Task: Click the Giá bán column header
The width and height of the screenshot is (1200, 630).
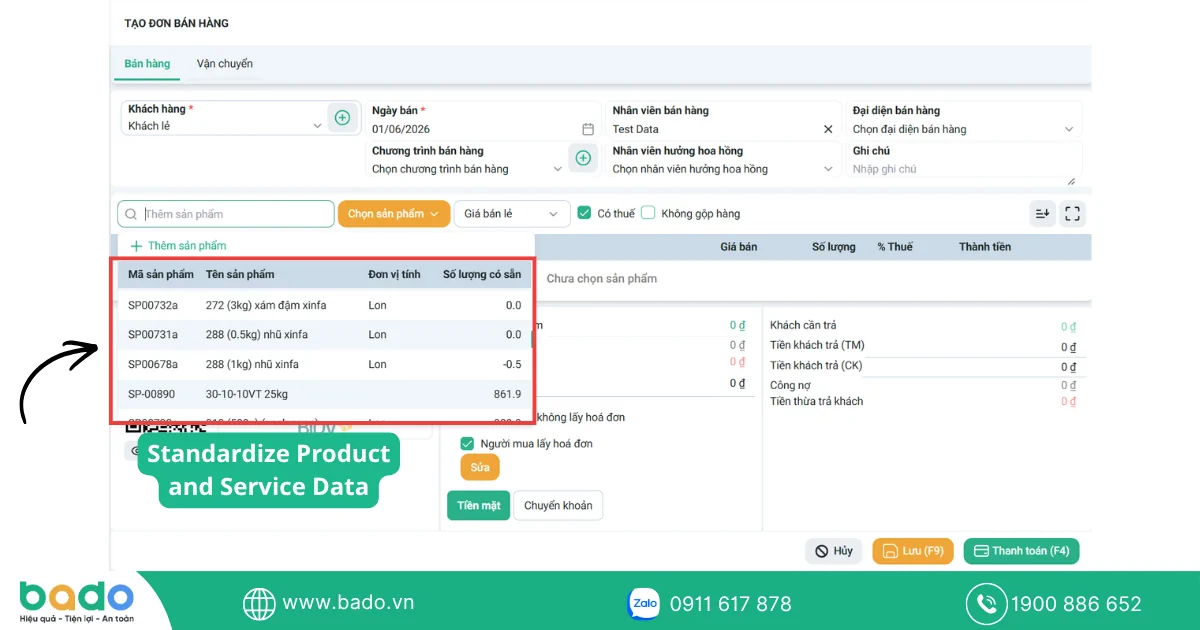Action: pos(739,247)
